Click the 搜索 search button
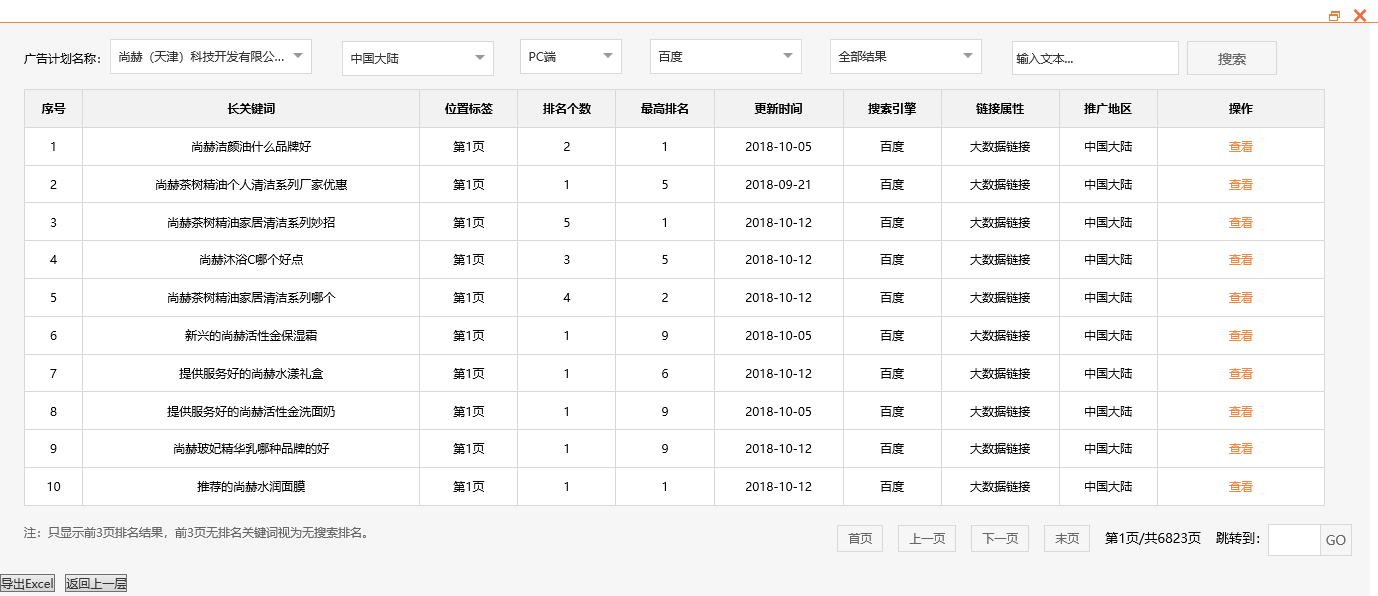1378x596 pixels. coord(1231,57)
